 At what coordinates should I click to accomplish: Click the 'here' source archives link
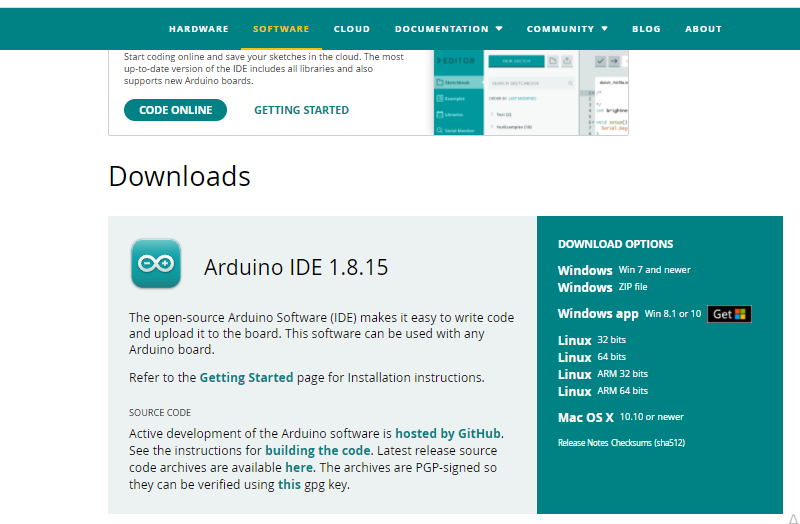(x=299, y=467)
